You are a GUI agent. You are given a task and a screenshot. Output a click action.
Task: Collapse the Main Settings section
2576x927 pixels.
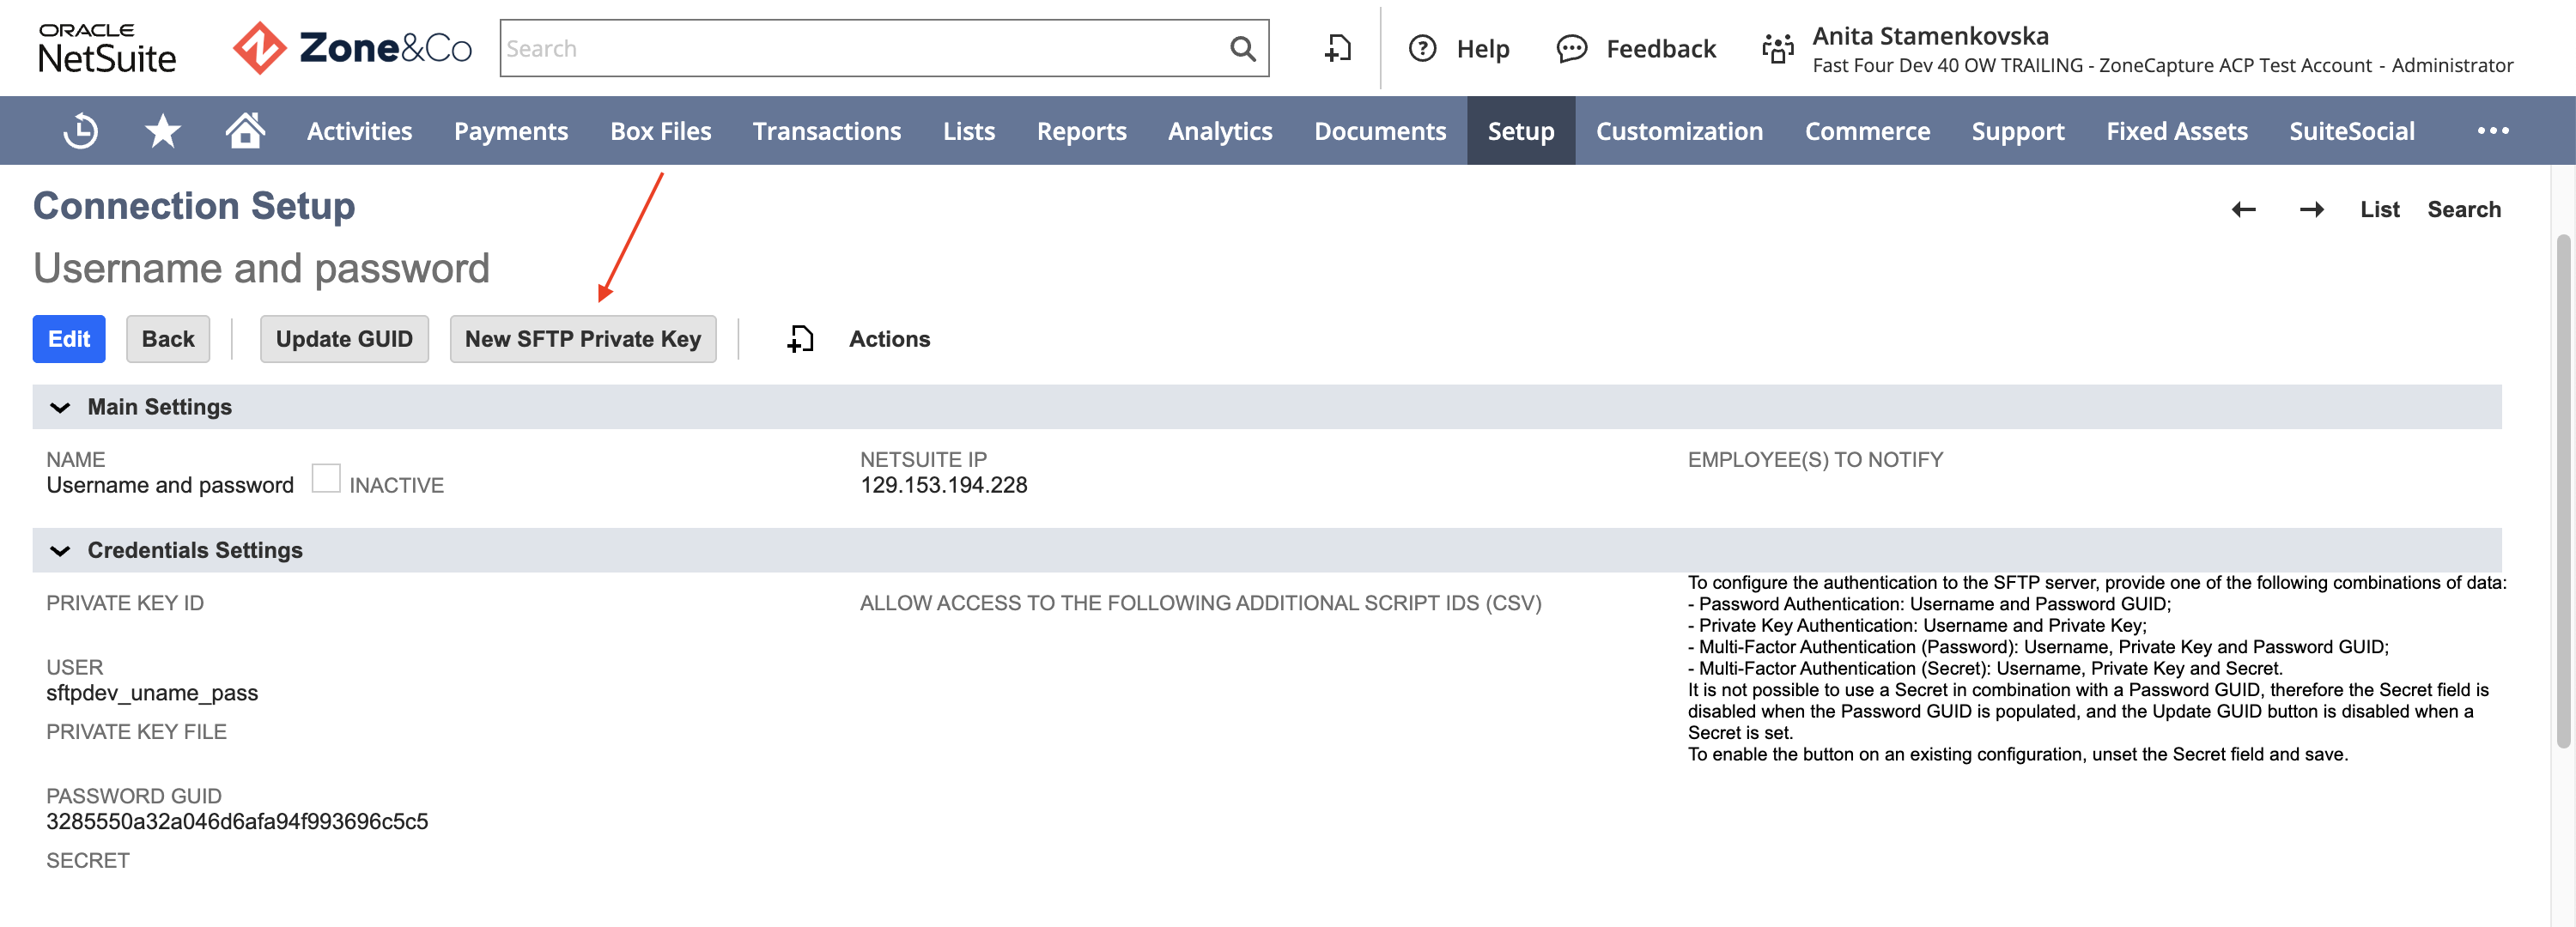(x=60, y=407)
